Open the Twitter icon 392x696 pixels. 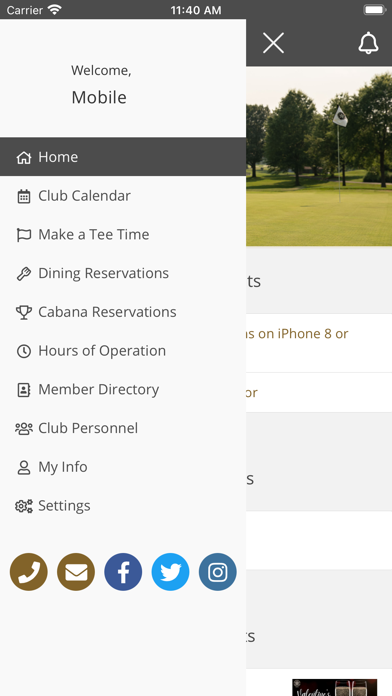[170, 572]
